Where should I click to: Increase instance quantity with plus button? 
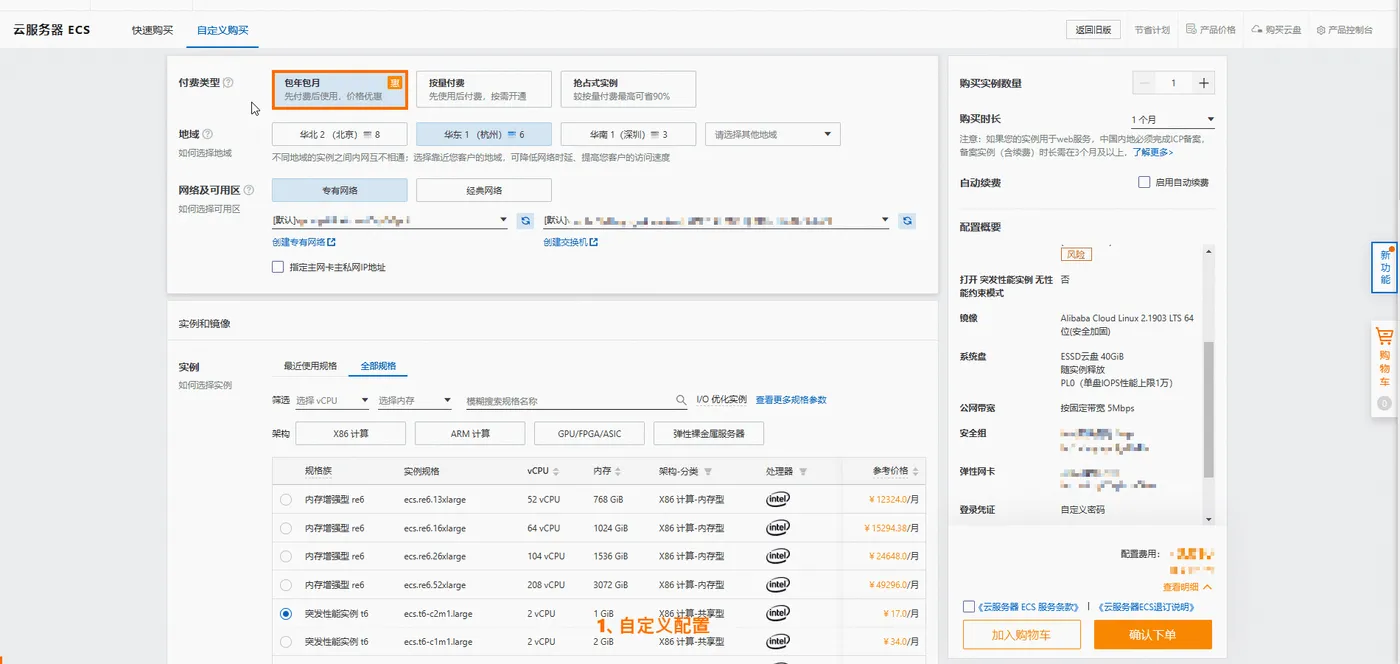click(x=1204, y=83)
